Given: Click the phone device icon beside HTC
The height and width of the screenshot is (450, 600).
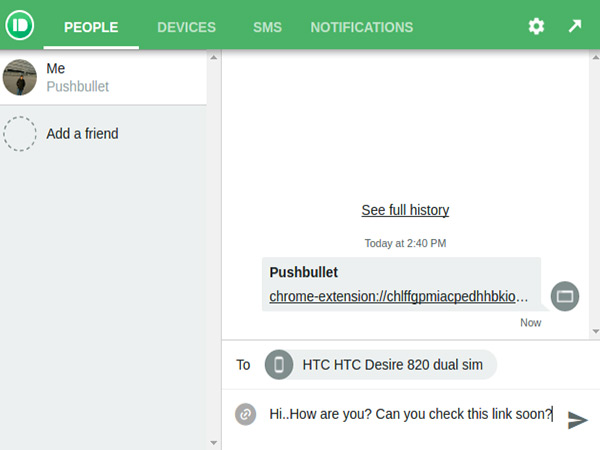Looking at the screenshot, I should coord(279,365).
